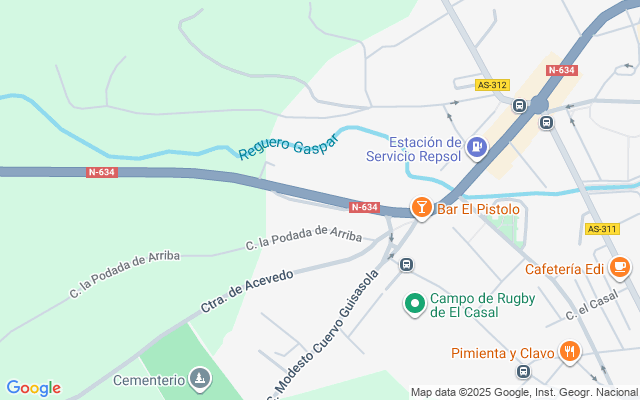Image resolution: width=640 pixels, height=400 pixels.
Task: Click the AS-312 yellow road shield
Action: [492, 85]
